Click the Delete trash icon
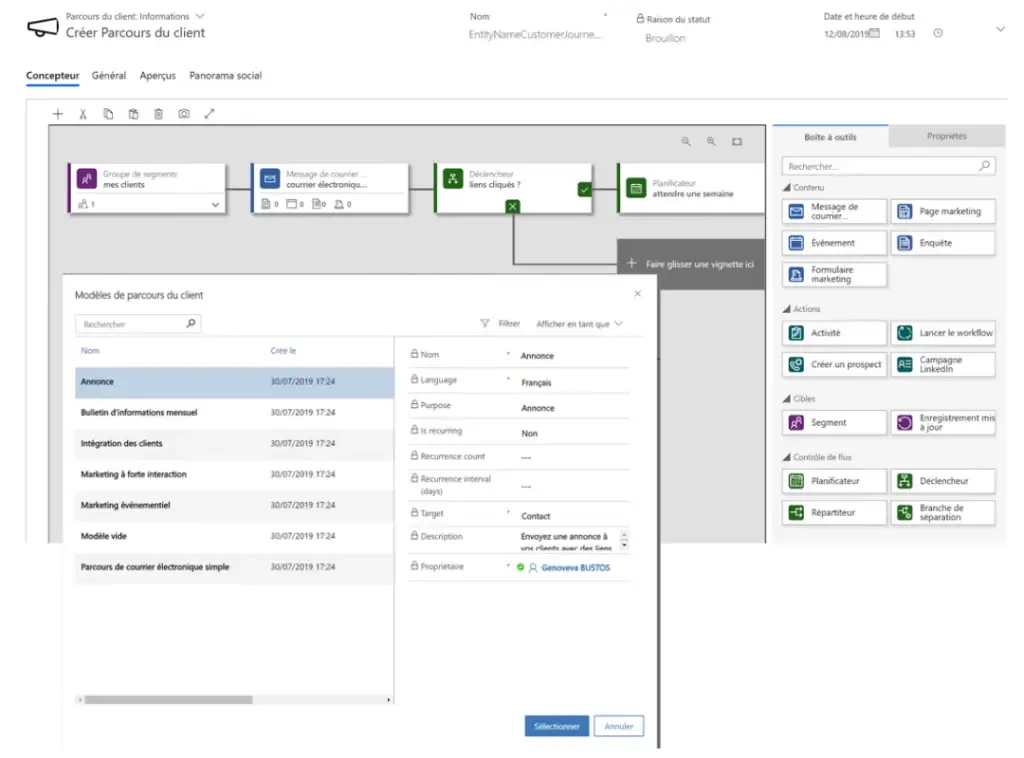This screenshot has height=758, width=1024. 158,114
